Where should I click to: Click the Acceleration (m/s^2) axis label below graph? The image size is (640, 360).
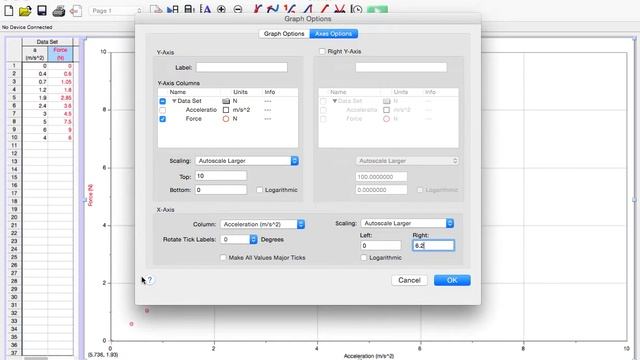pyautogui.click(x=369, y=356)
